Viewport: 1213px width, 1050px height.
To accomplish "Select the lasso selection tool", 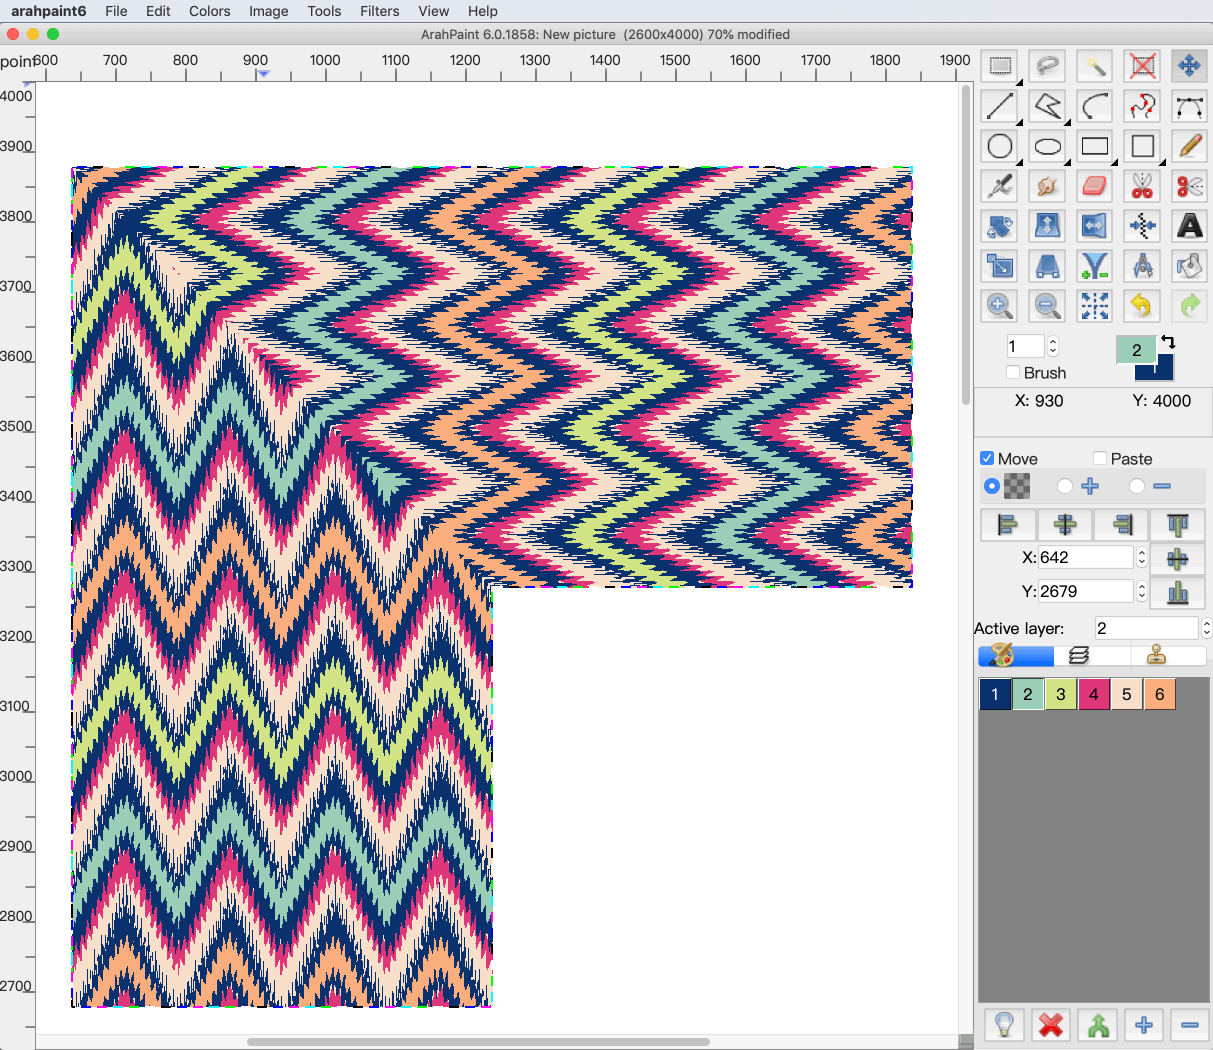I will (x=1047, y=67).
